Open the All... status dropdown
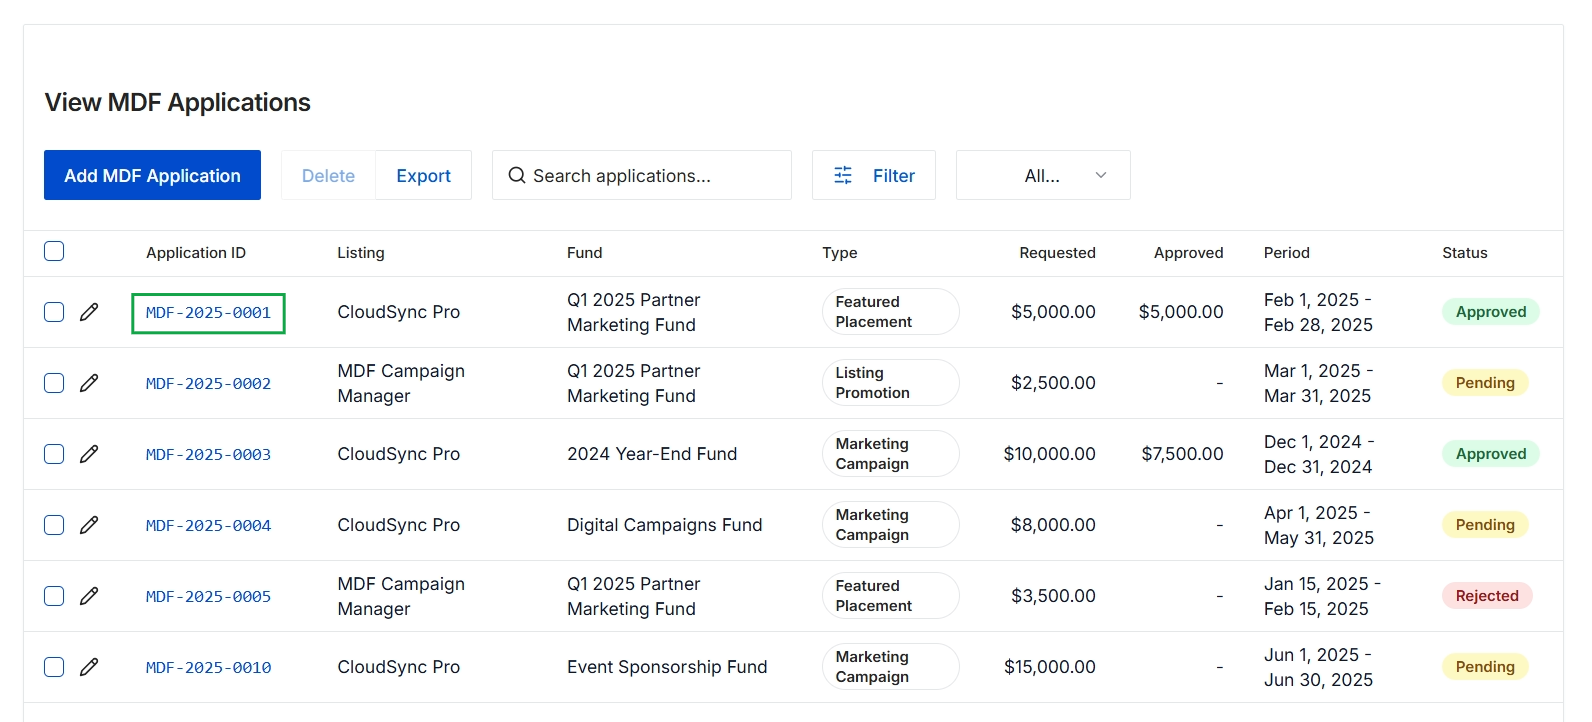 1043,175
